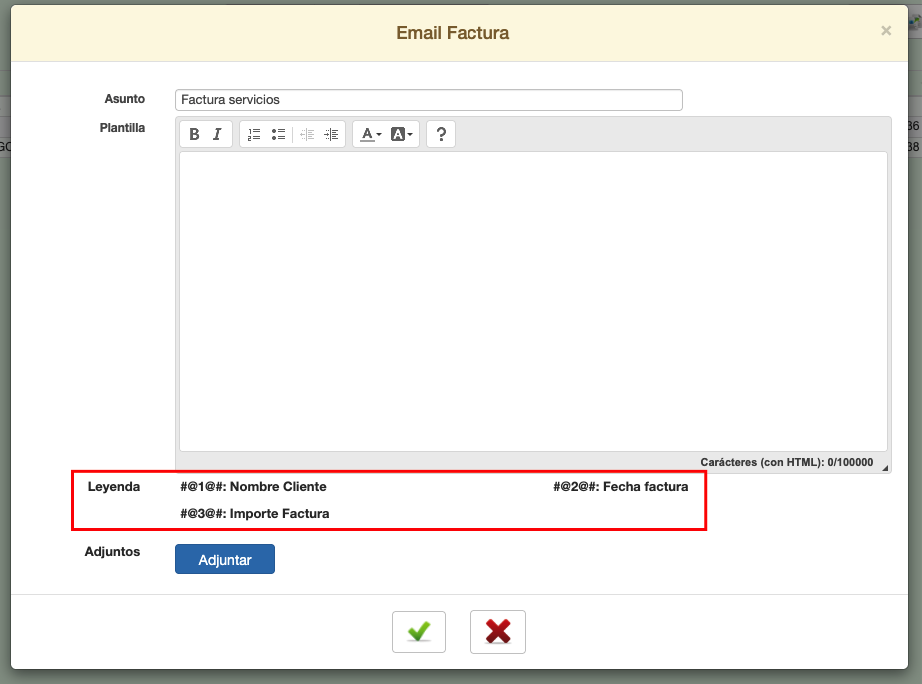
Task: Grab the editor resize handle corner
Action: click(x=883, y=467)
